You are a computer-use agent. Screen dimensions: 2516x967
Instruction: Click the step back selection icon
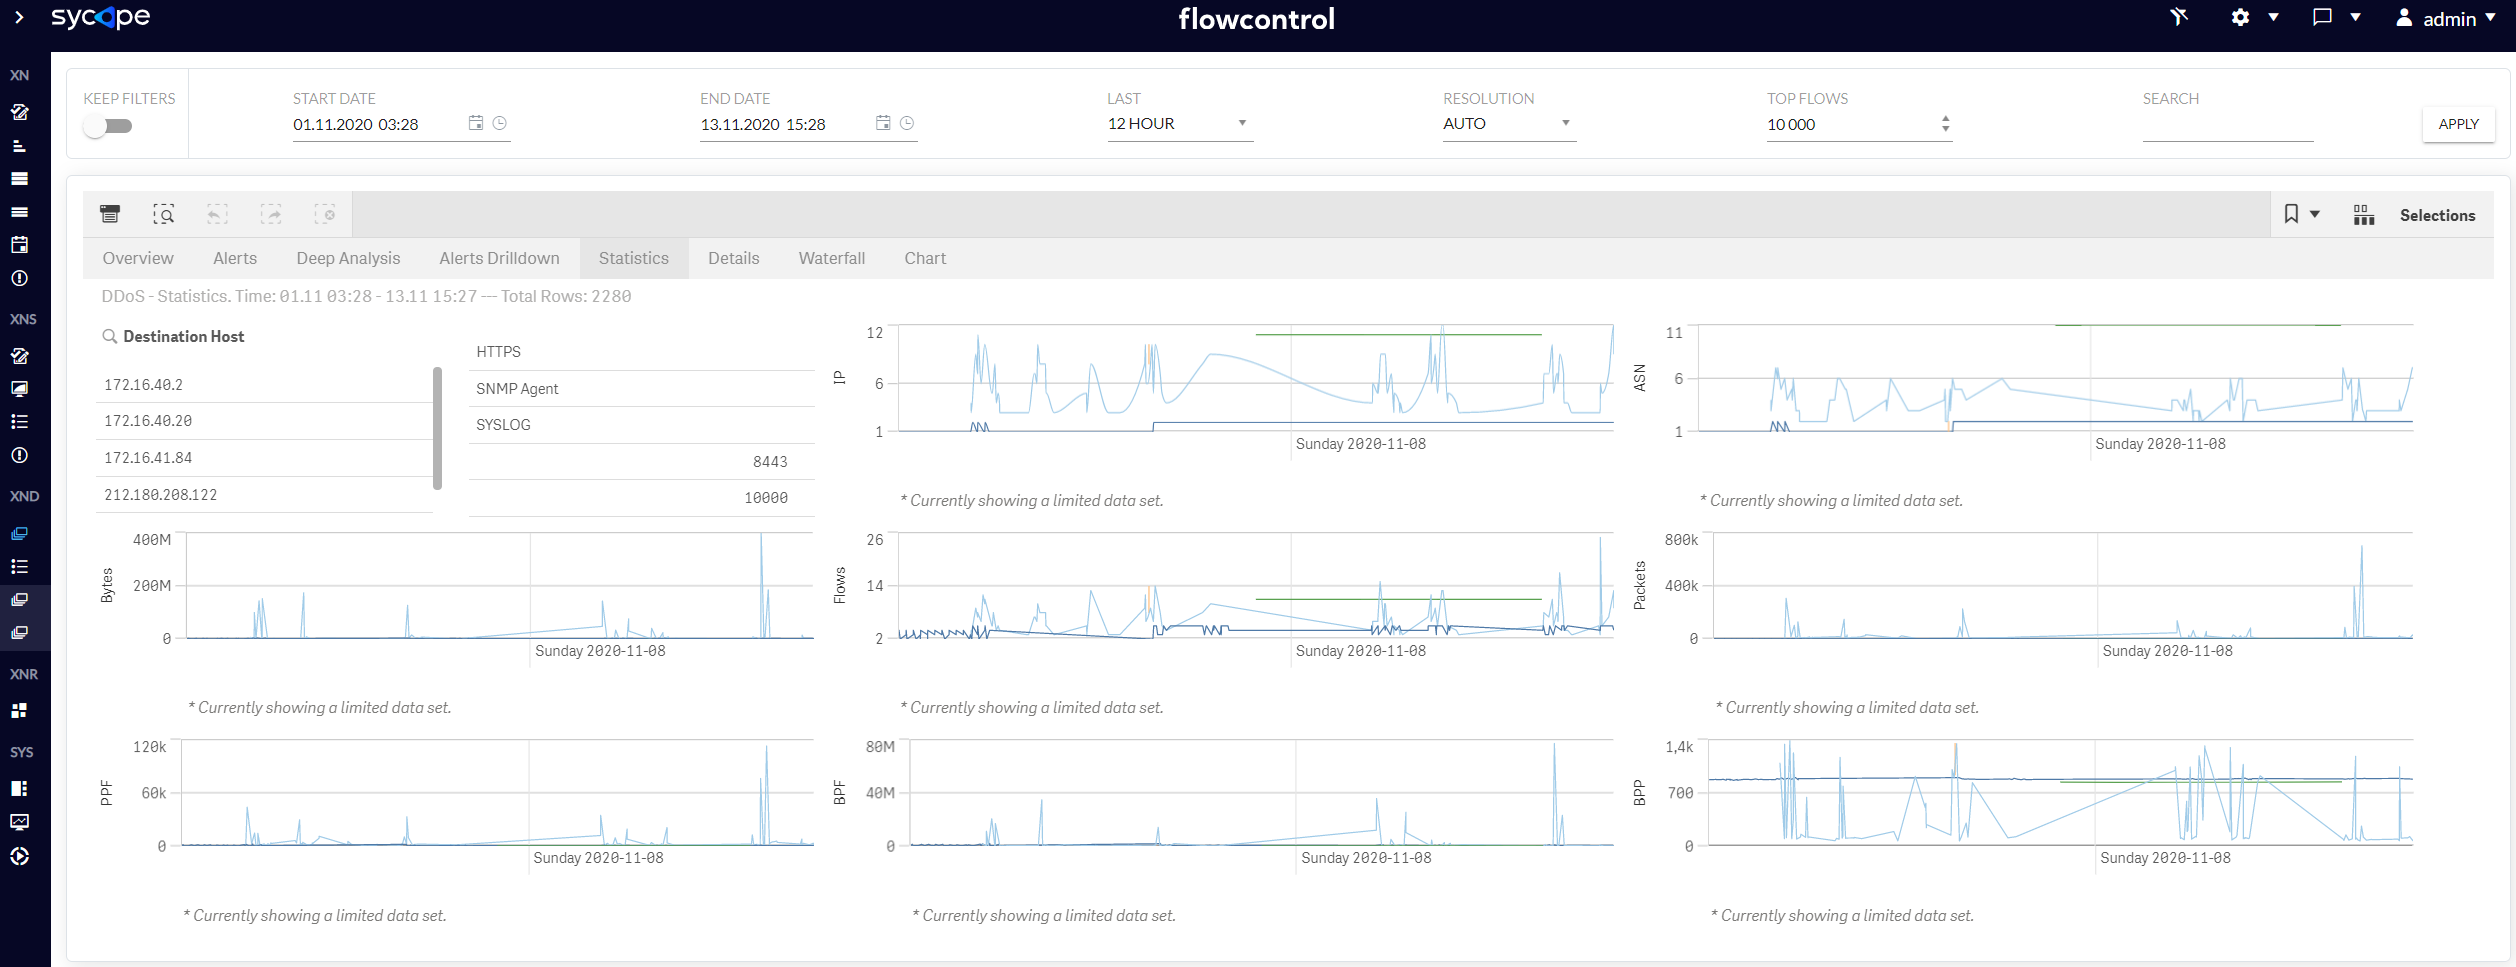click(x=217, y=214)
